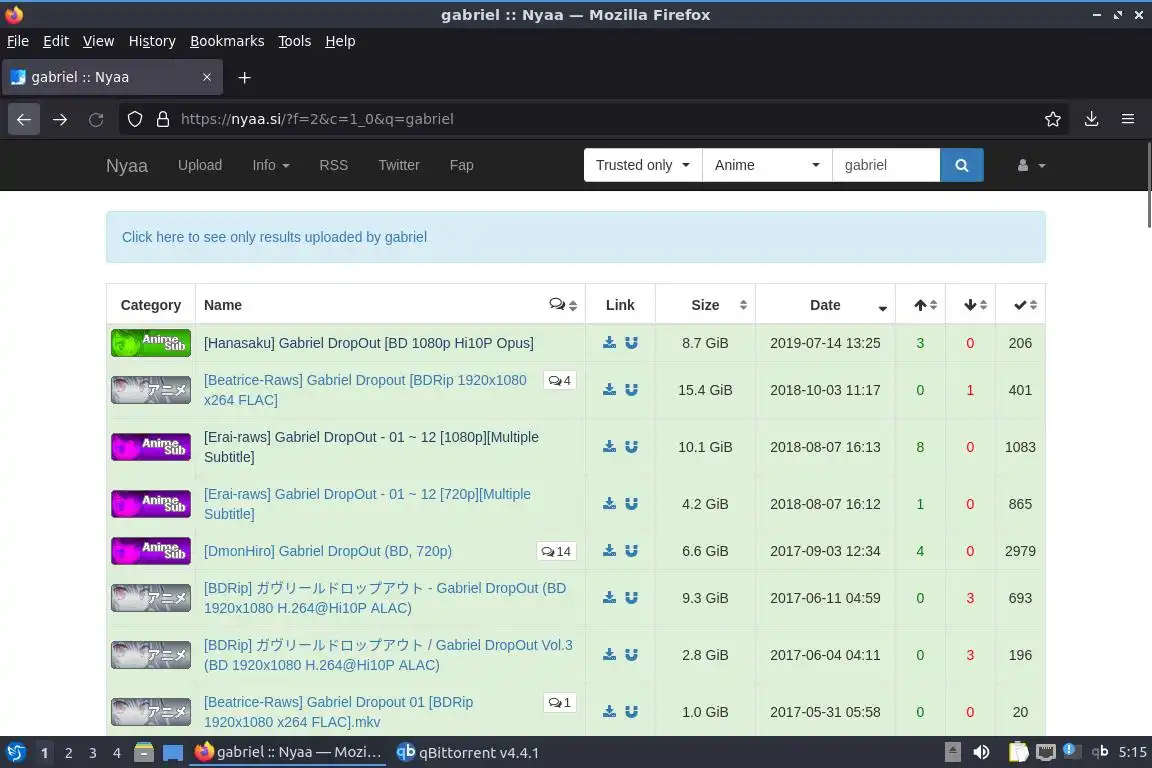
Task: Open the Edit menu
Action: 56,41
